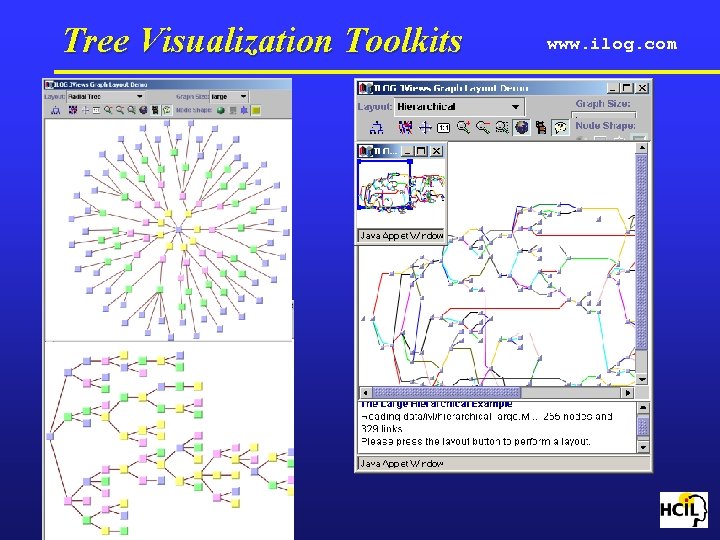Click the HCIL logo
The image size is (720, 540).
coord(684,510)
